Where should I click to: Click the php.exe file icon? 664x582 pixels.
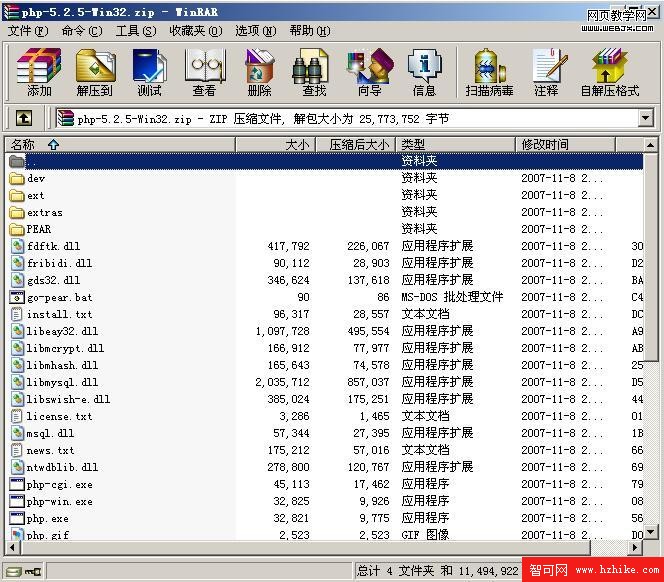pos(17,518)
